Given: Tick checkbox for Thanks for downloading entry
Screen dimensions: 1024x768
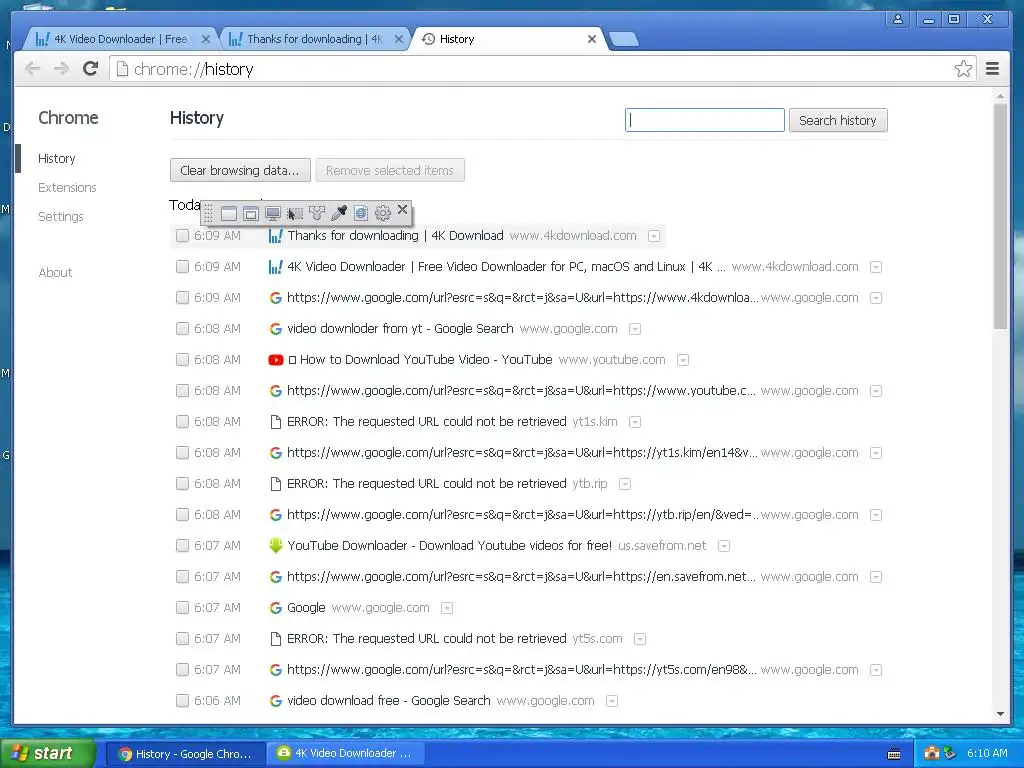Looking at the screenshot, I should 182,236.
